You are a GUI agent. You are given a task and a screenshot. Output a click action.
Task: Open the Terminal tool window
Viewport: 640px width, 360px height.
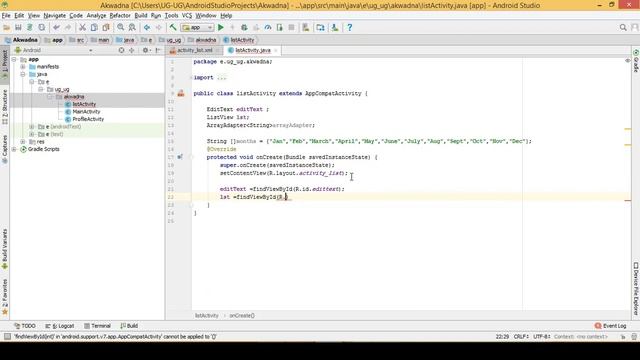tap(97, 326)
